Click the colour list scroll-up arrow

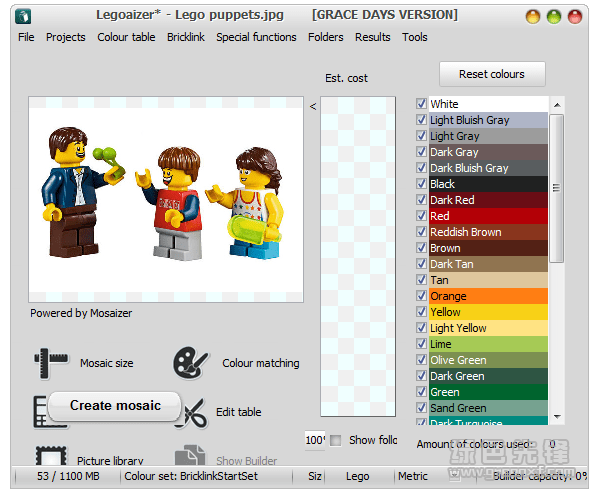[x=557, y=105]
